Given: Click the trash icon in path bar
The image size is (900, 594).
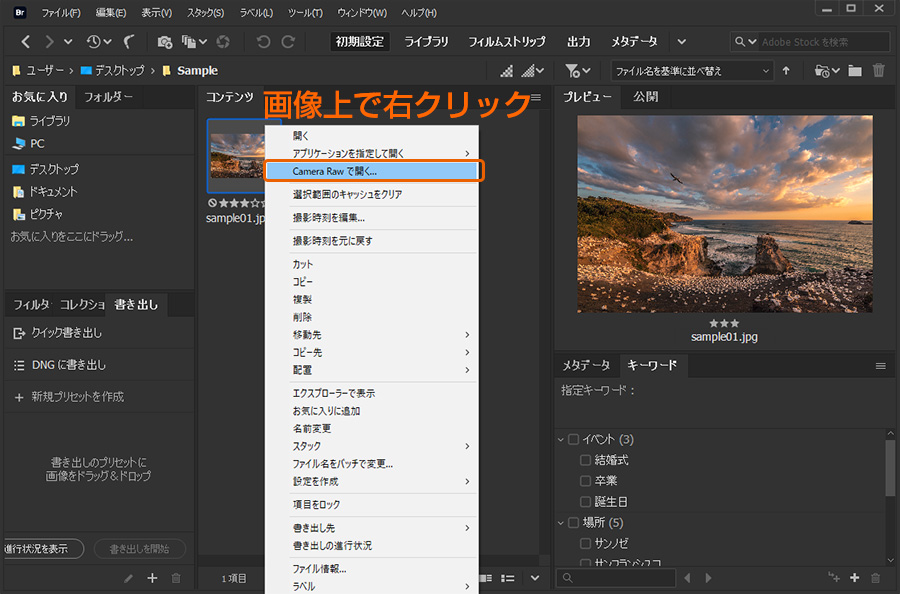Looking at the screenshot, I should click(879, 71).
